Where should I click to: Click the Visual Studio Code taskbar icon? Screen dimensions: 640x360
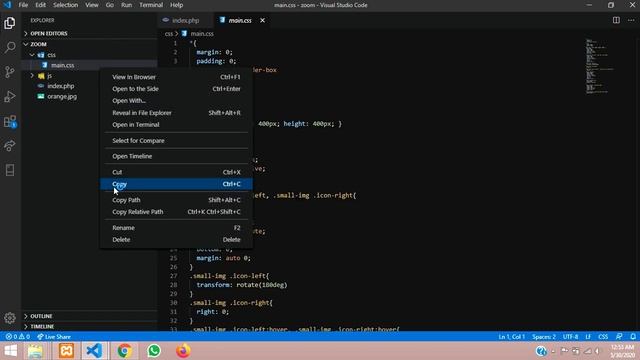click(94, 351)
